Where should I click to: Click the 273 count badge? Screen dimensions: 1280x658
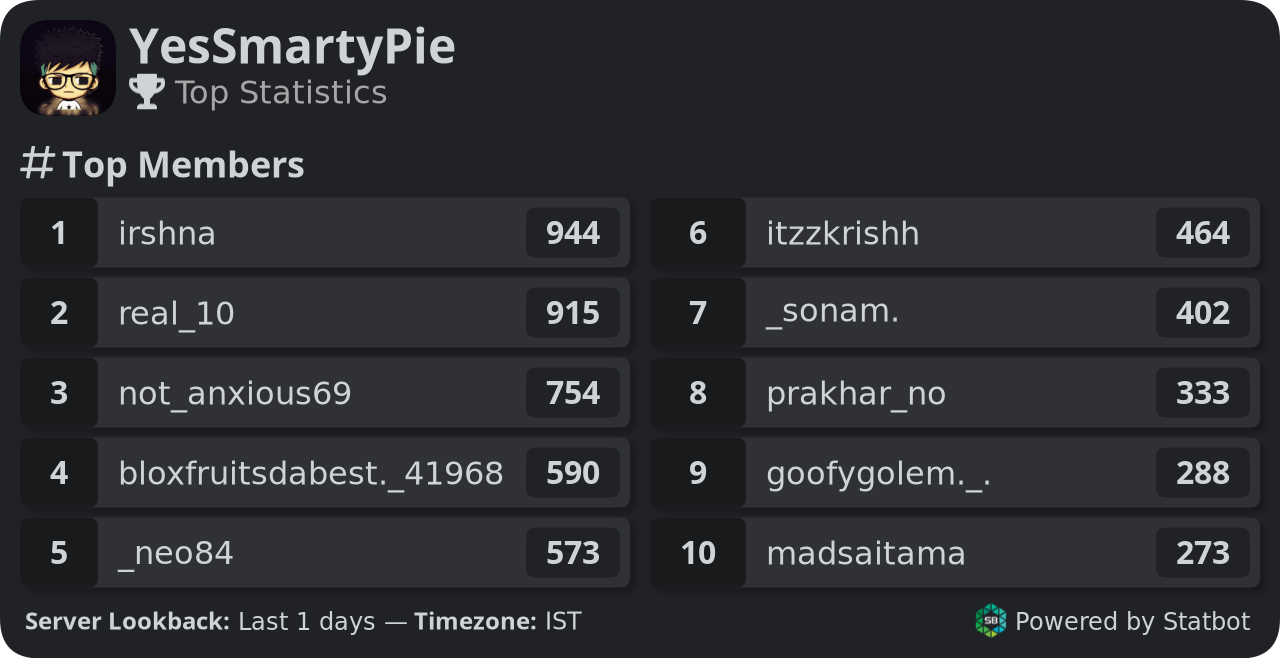pos(1203,553)
